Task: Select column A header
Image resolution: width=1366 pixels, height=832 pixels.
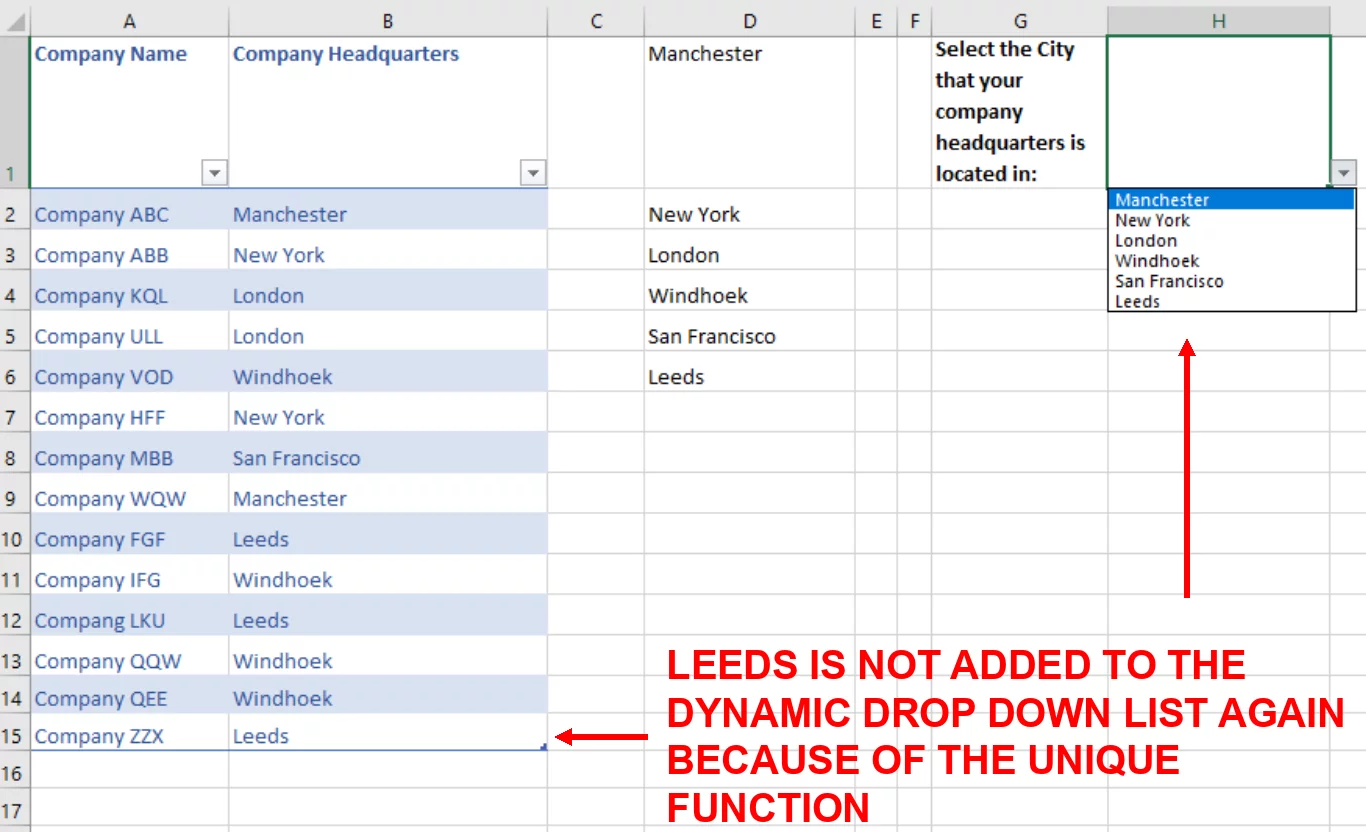Action: pyautogui.click(x=128, y=20)
